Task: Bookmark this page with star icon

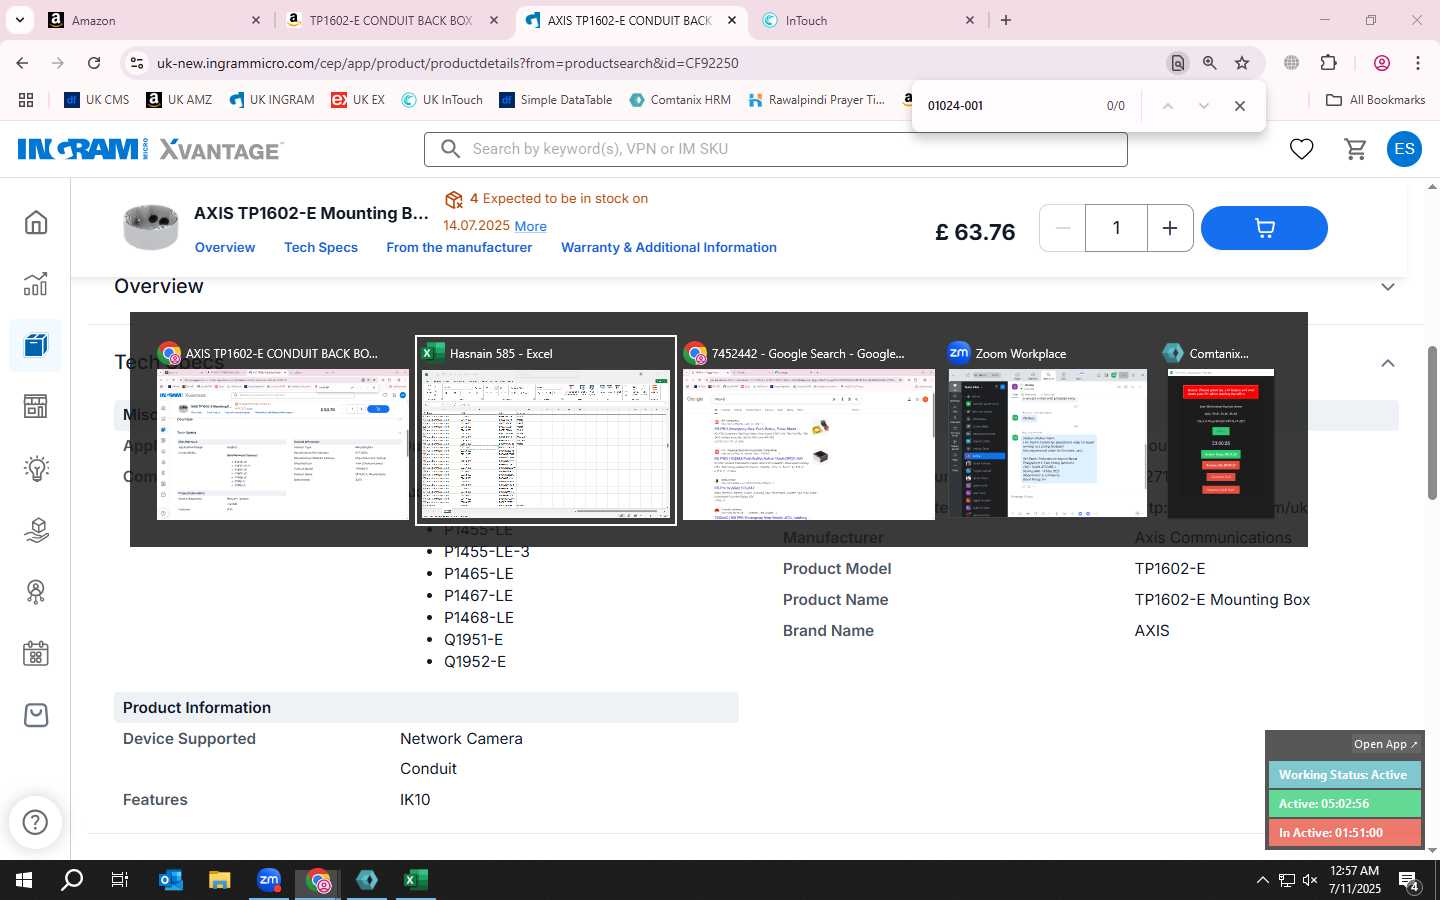Action: (x=1242, y=63)
